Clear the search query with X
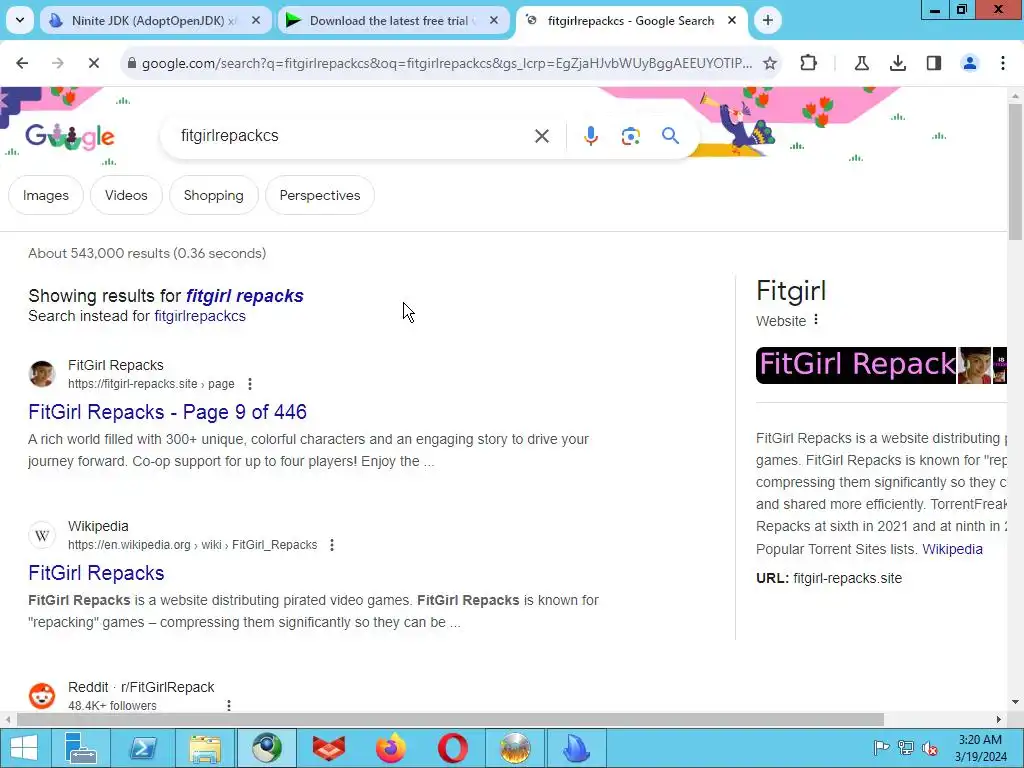The width and height of the screenshot is (1024, 768). coord(541,136)
